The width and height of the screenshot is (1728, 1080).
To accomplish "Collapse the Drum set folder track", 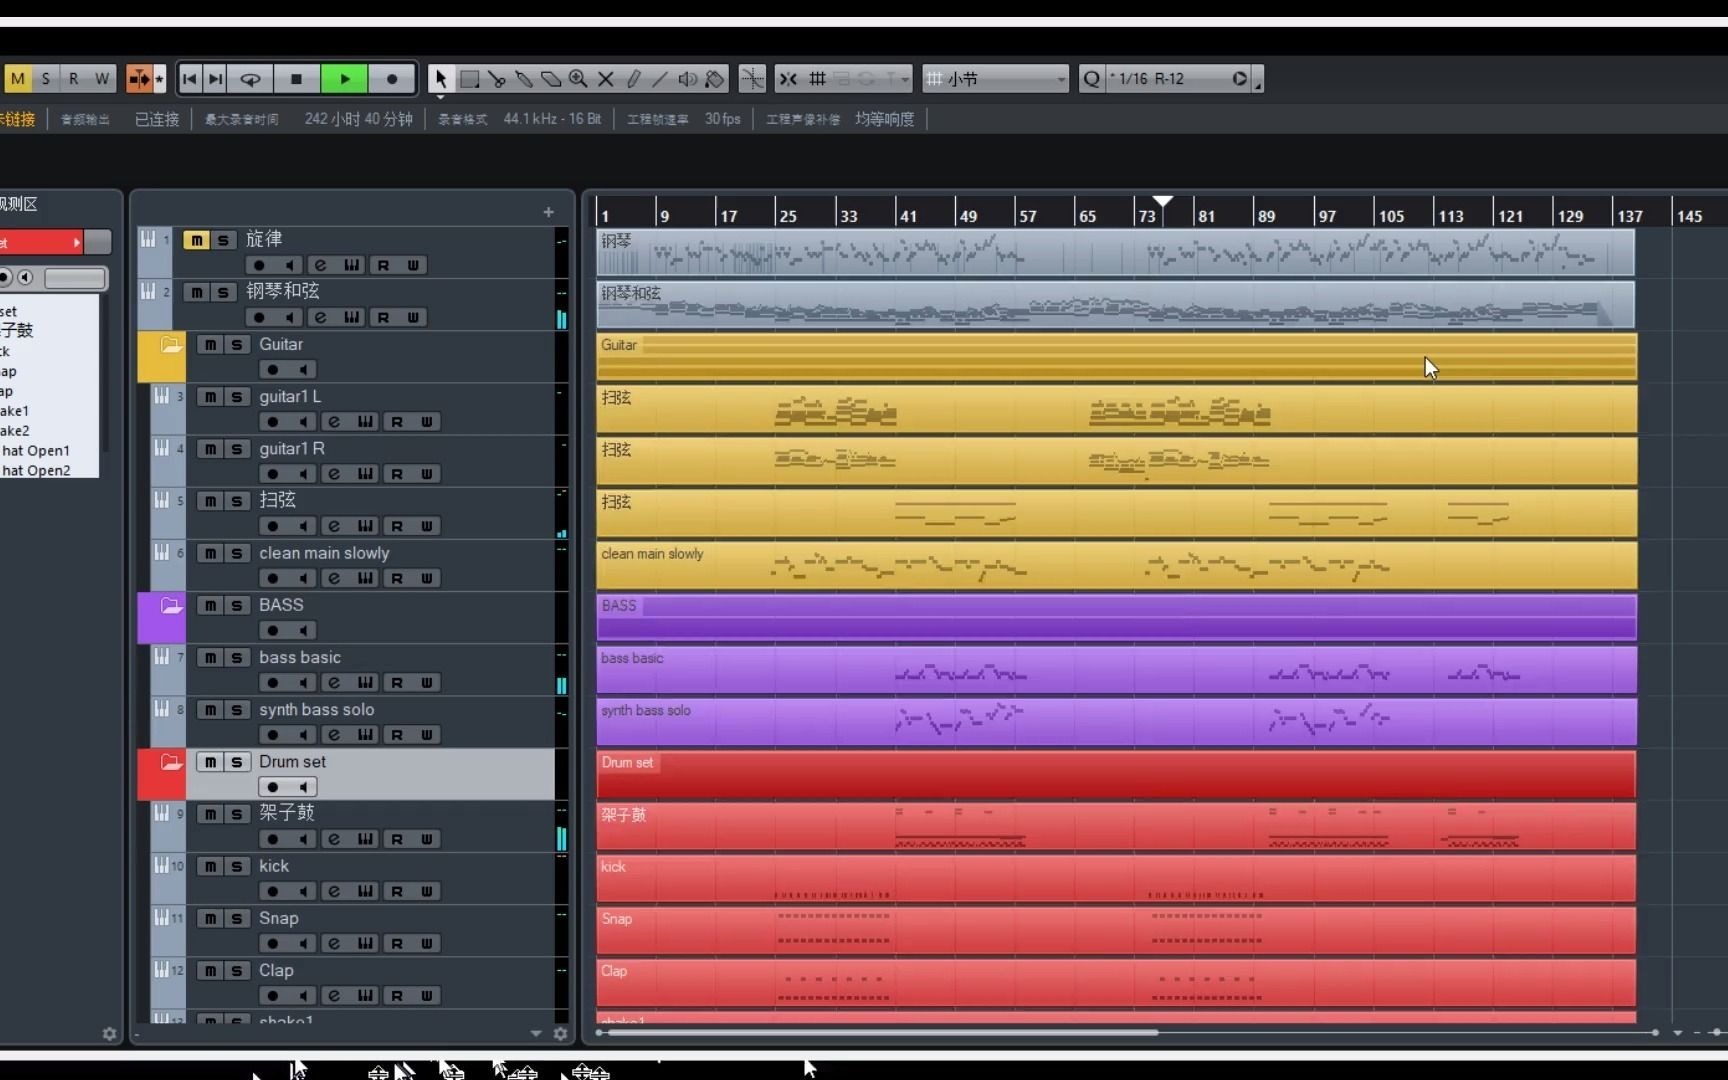I will (x=171, y=763).
